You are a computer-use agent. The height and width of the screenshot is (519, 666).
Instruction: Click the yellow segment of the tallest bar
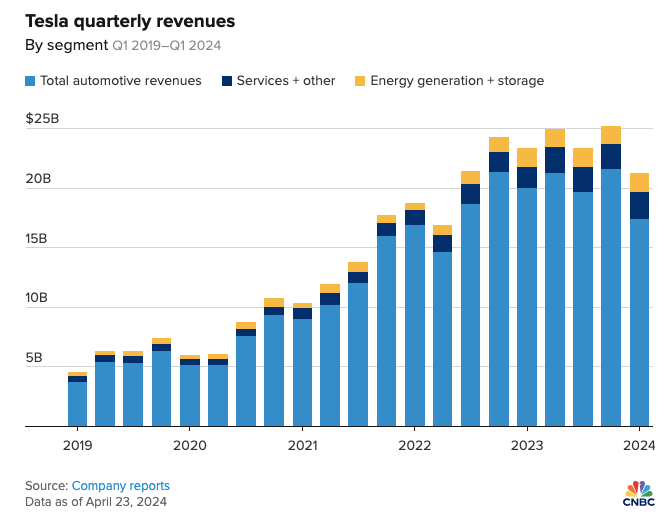coord(611,135)
